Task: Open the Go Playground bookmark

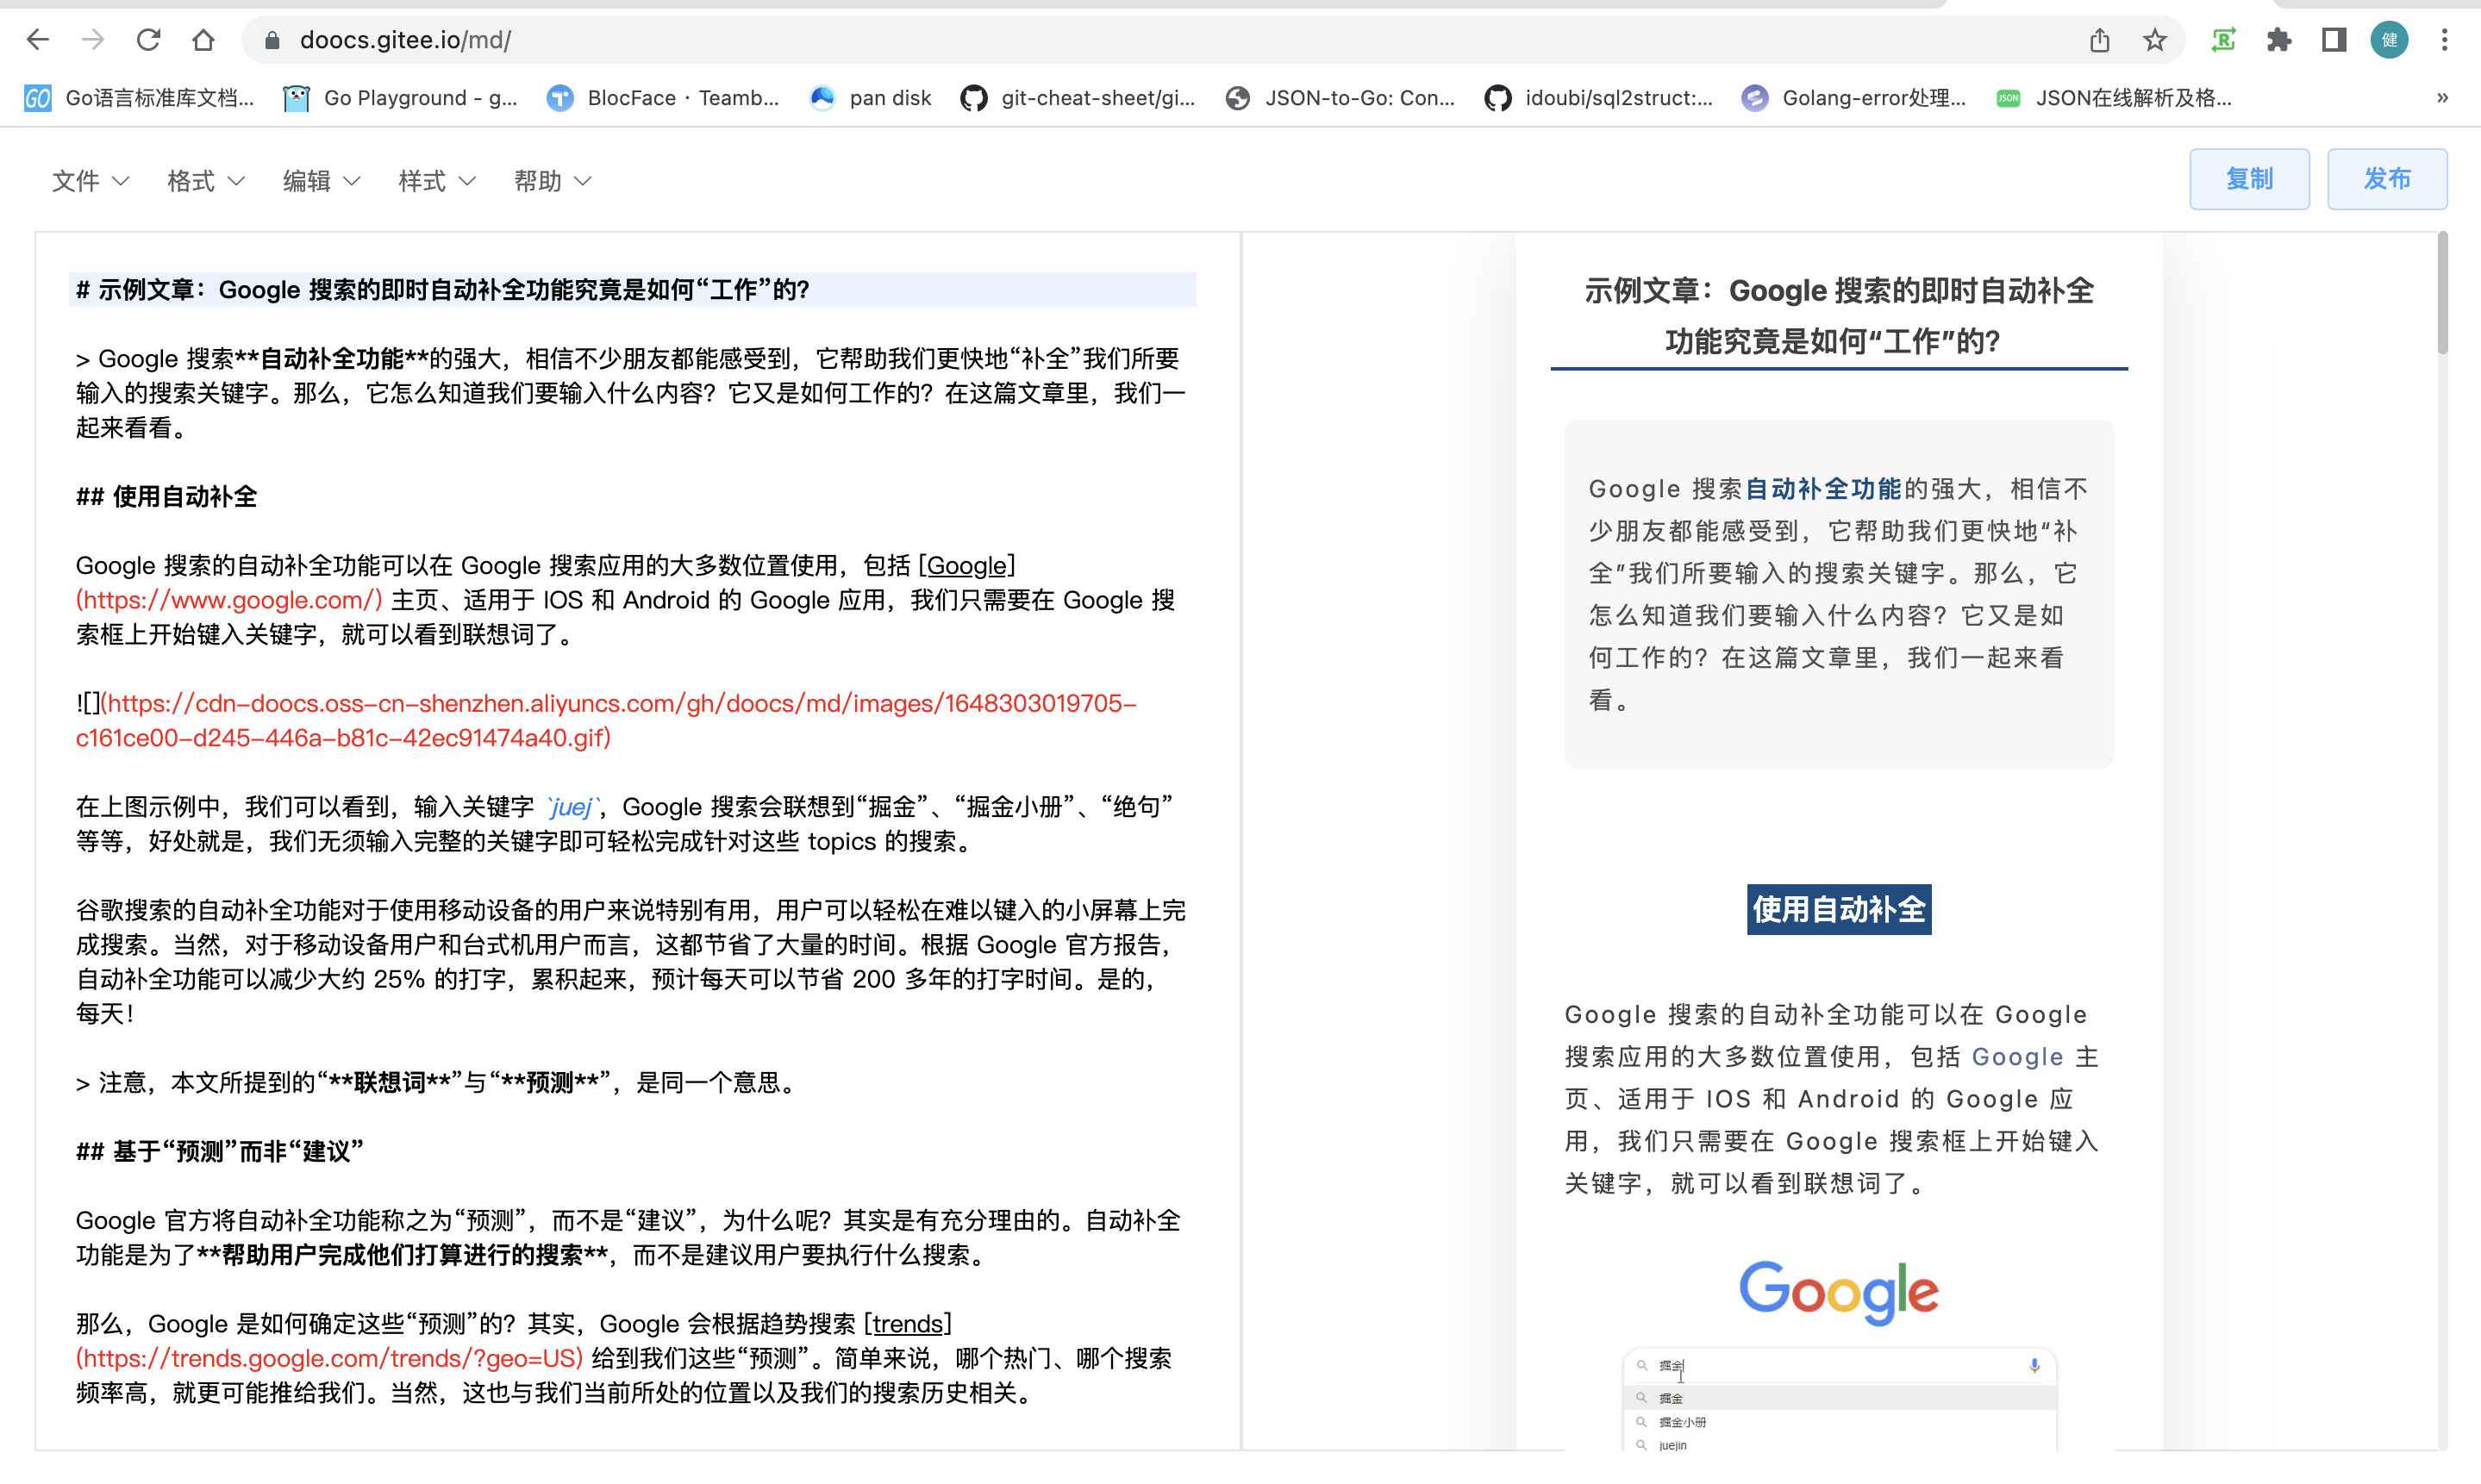Action: [x=401, y=98]
